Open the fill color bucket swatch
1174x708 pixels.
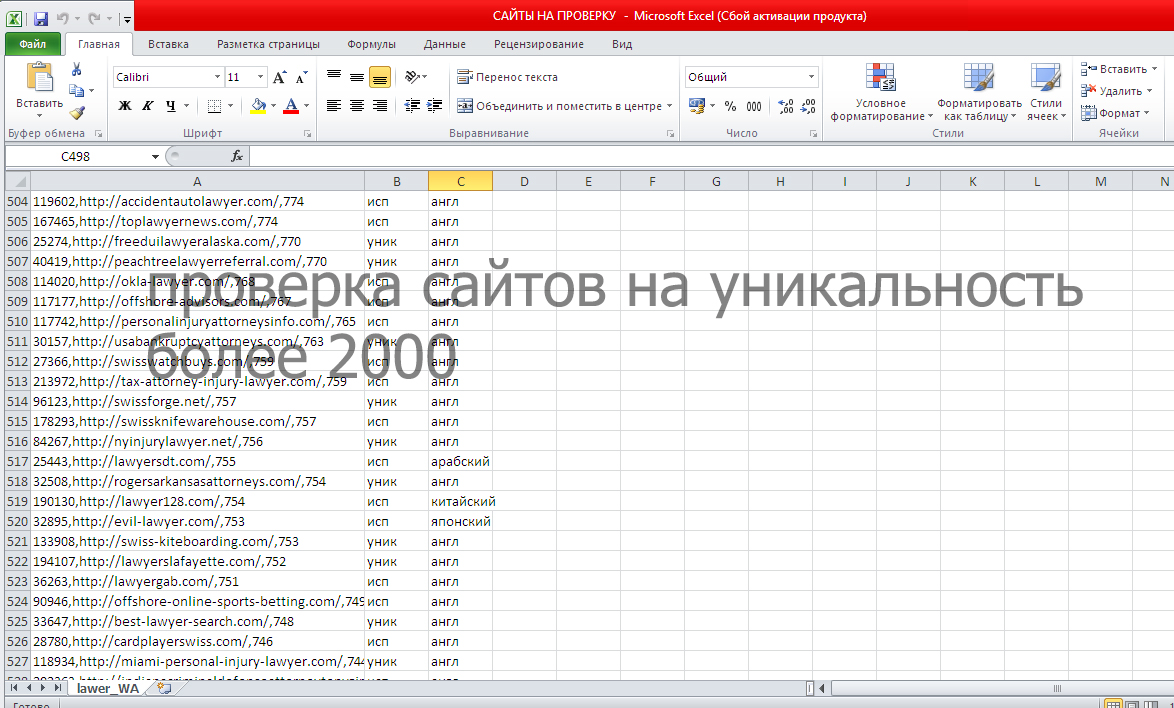click(x=258, y=106)
